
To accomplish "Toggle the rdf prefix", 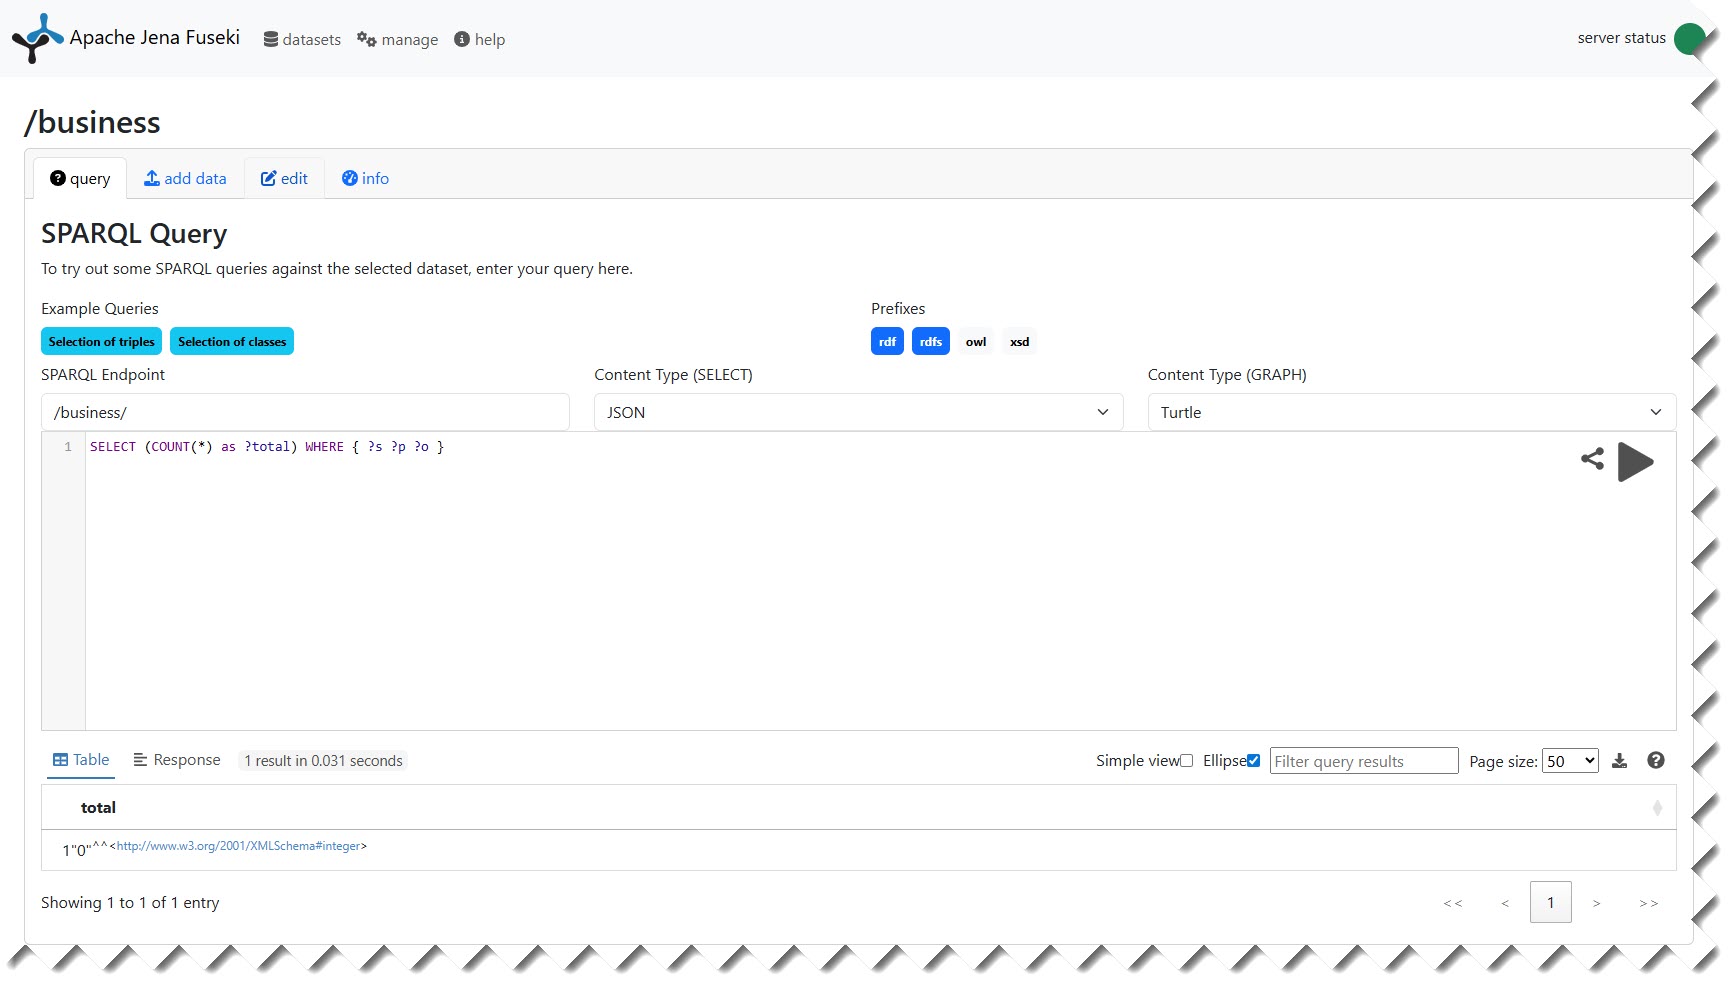I will [887, 342].
